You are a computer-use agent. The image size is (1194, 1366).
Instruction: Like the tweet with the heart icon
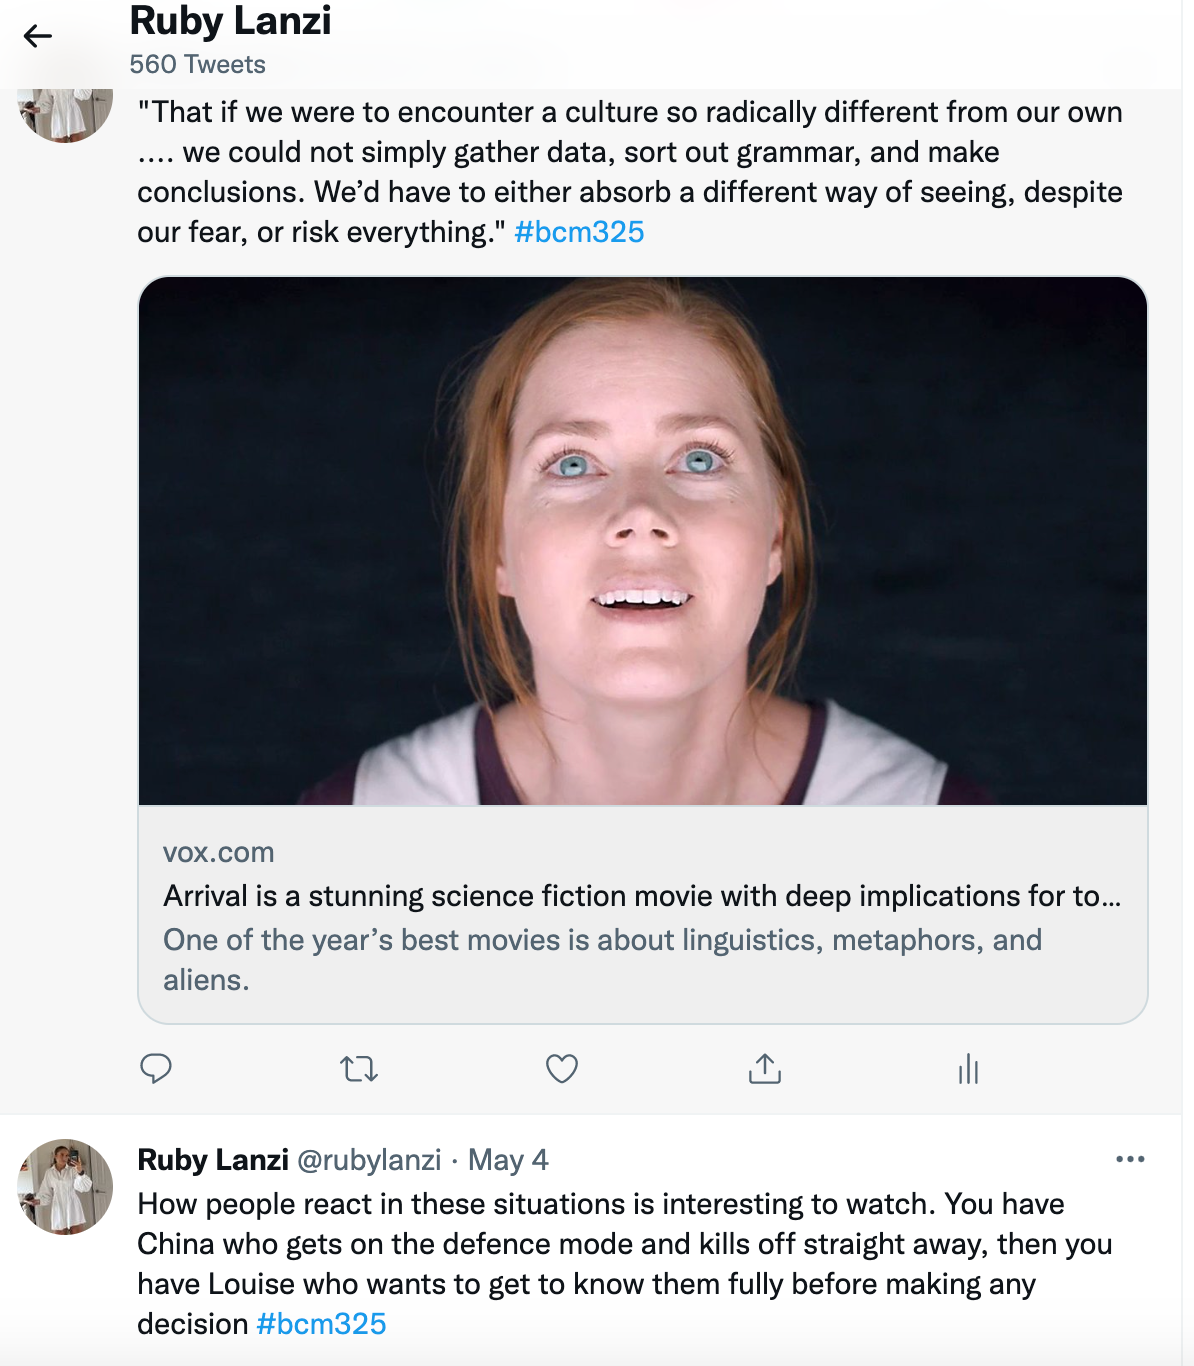[x=562, y=1069]
